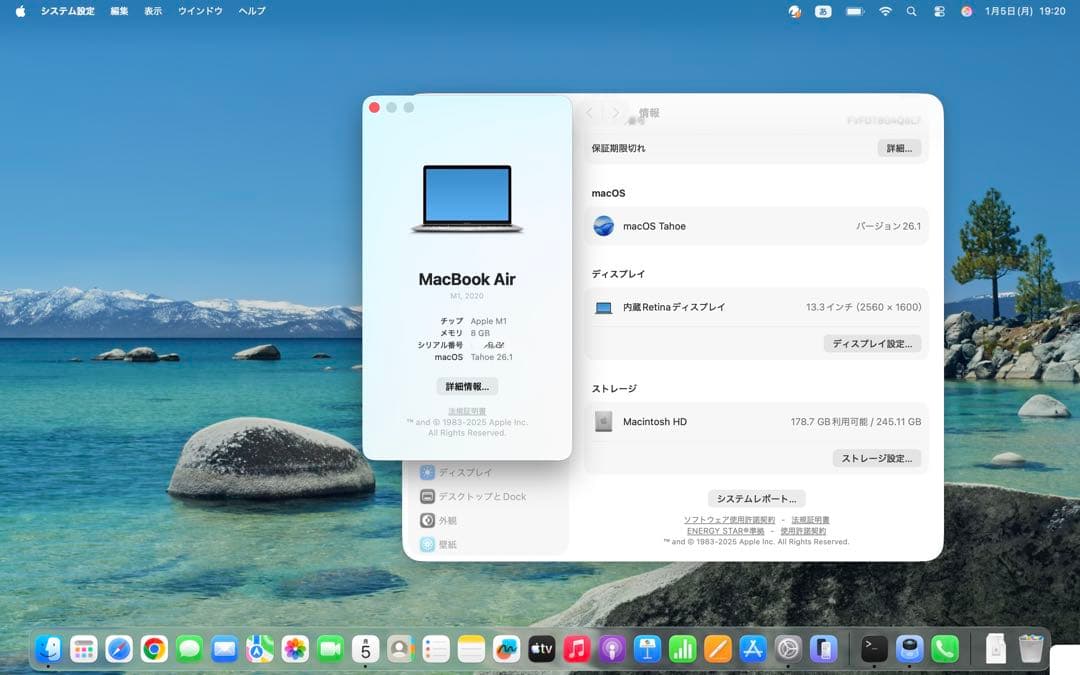Screen dimensions: 1080x675
Task: Open Finder from the Dock
Action: (49, 649)
